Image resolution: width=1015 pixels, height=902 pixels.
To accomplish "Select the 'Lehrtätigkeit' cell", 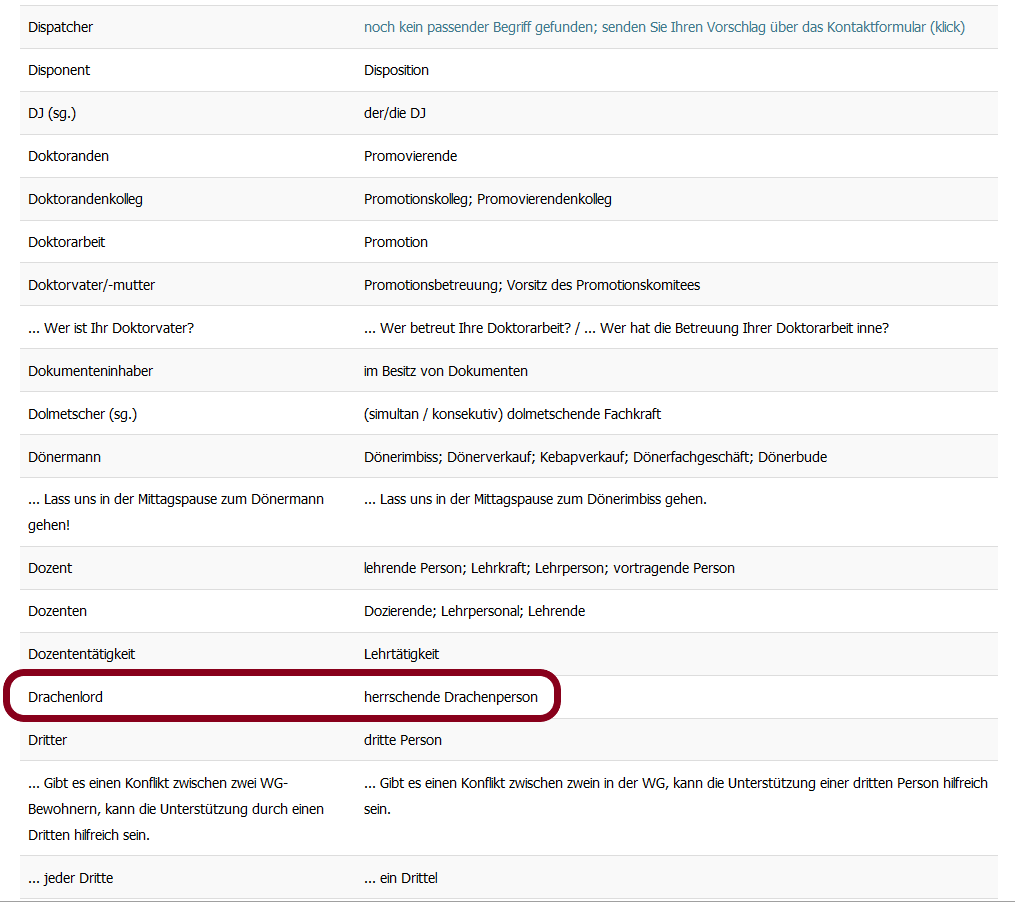I will pos(401,654).
